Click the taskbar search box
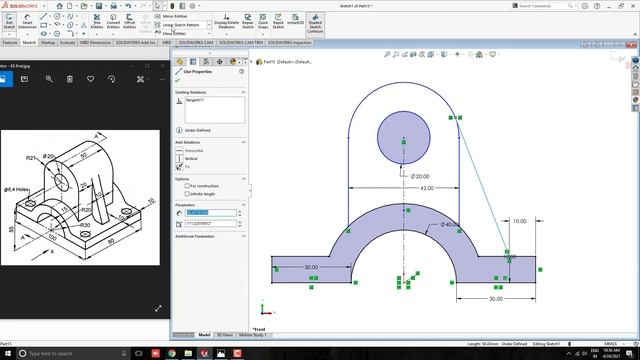The height and width of the screenshot is (360, 640). (73, 353)
